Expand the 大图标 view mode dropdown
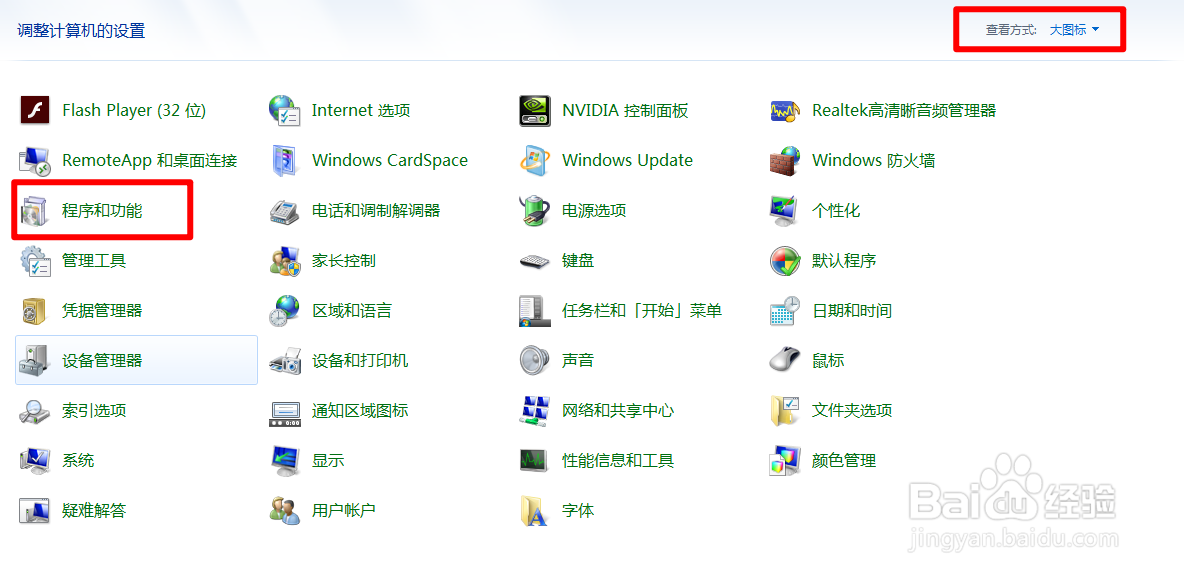 (1074, 29)
